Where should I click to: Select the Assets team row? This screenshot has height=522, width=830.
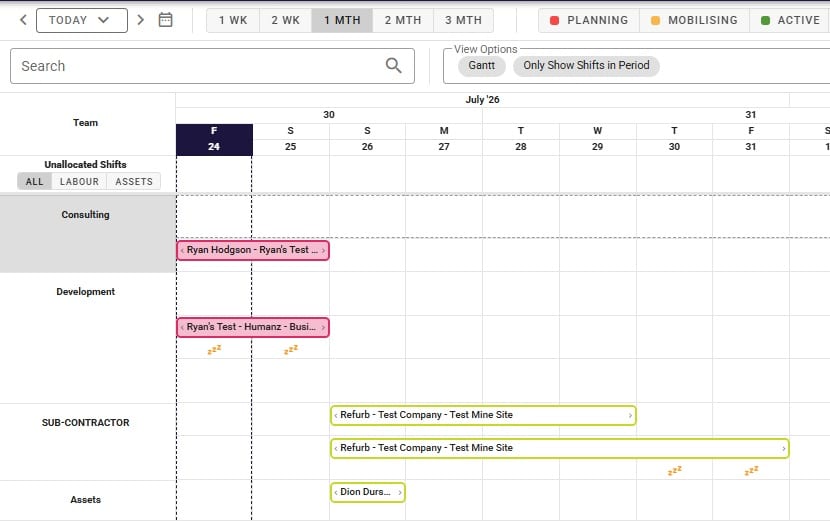point(87,500)
